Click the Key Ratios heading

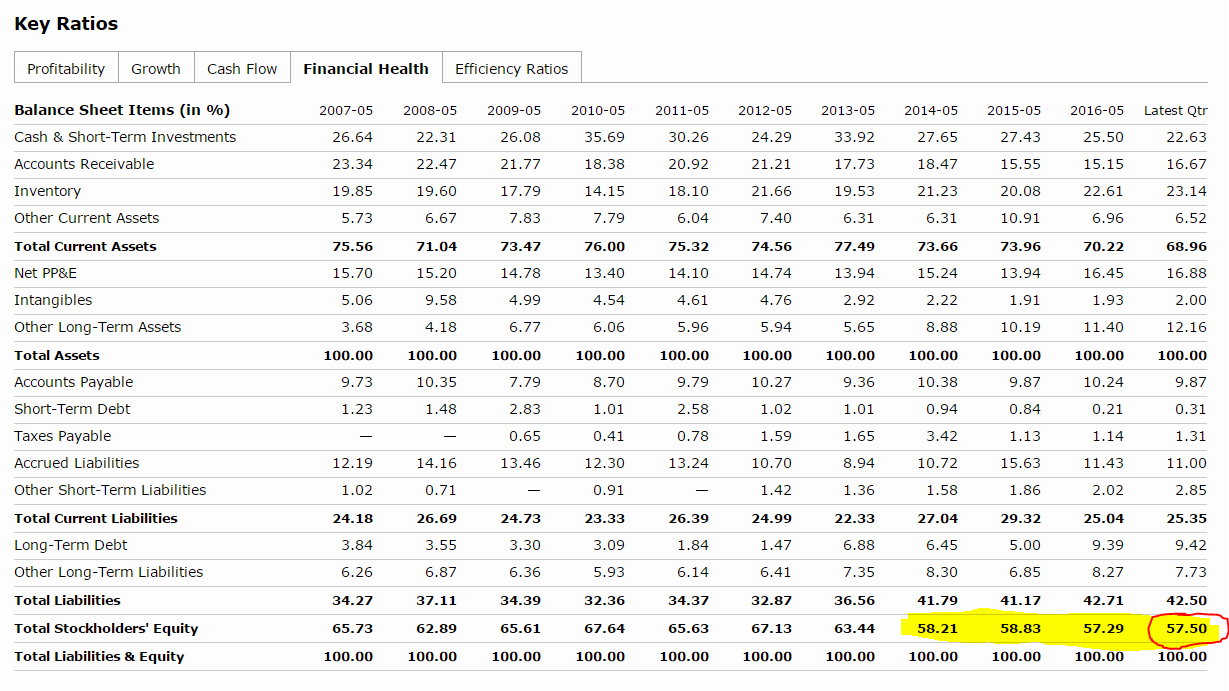click(66, 24)
